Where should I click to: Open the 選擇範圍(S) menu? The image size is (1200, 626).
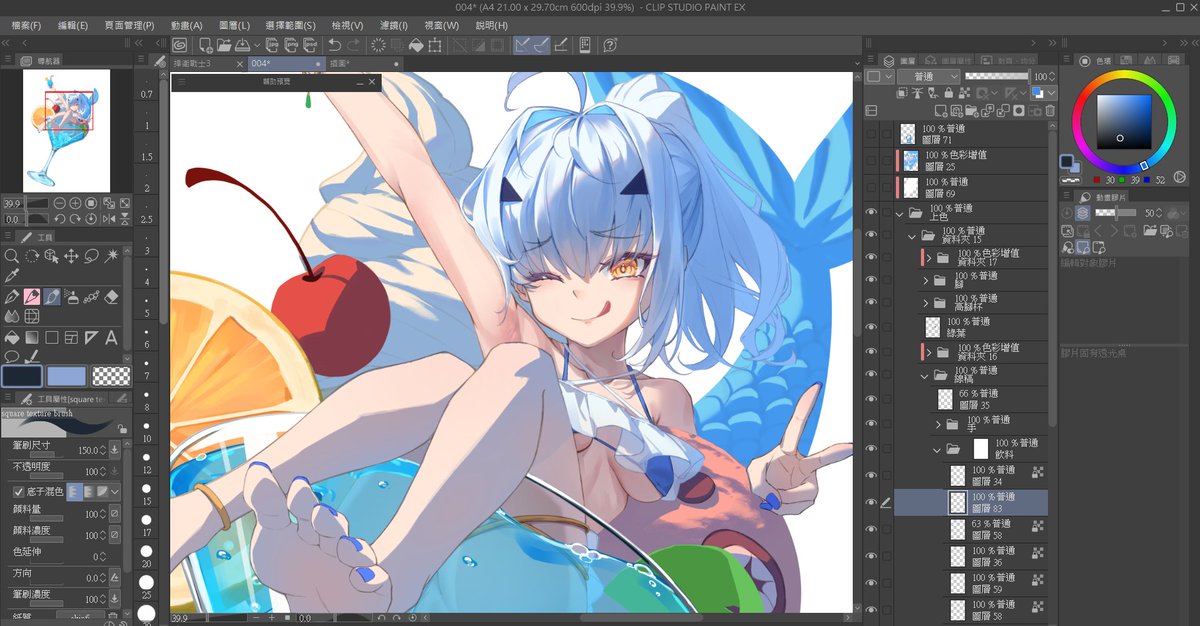(x=291, y=25)
